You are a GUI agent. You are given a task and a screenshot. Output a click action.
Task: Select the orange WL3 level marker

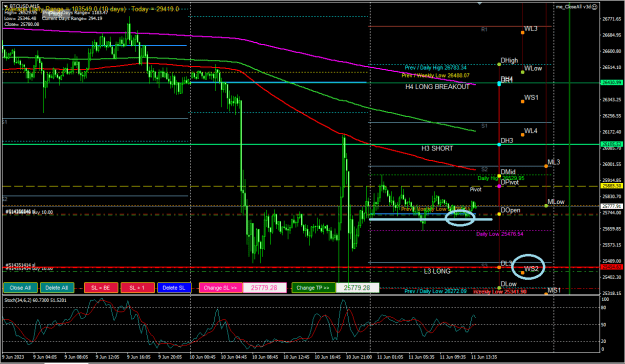(x=523, y=32)
